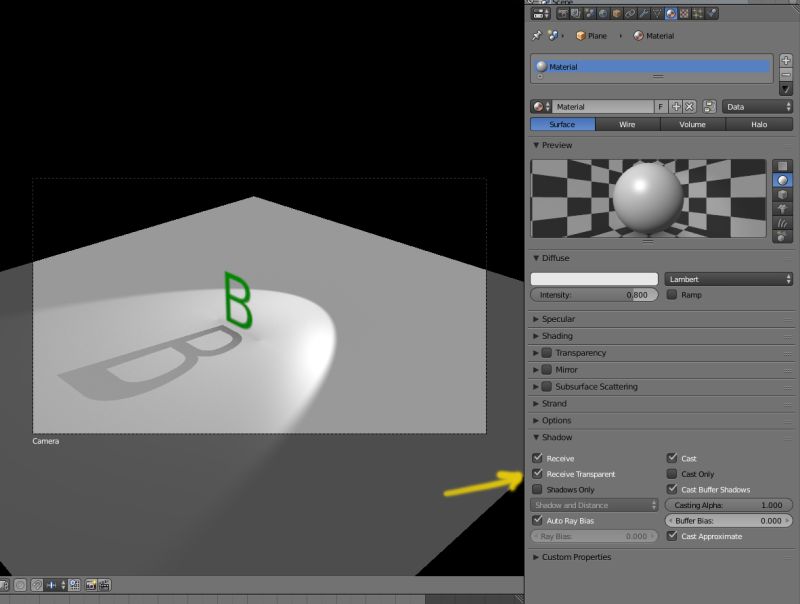Screen dimensions: 800x604
Task: Toggle the Auto Ray Bias checkbox
Action: [537, 520]
